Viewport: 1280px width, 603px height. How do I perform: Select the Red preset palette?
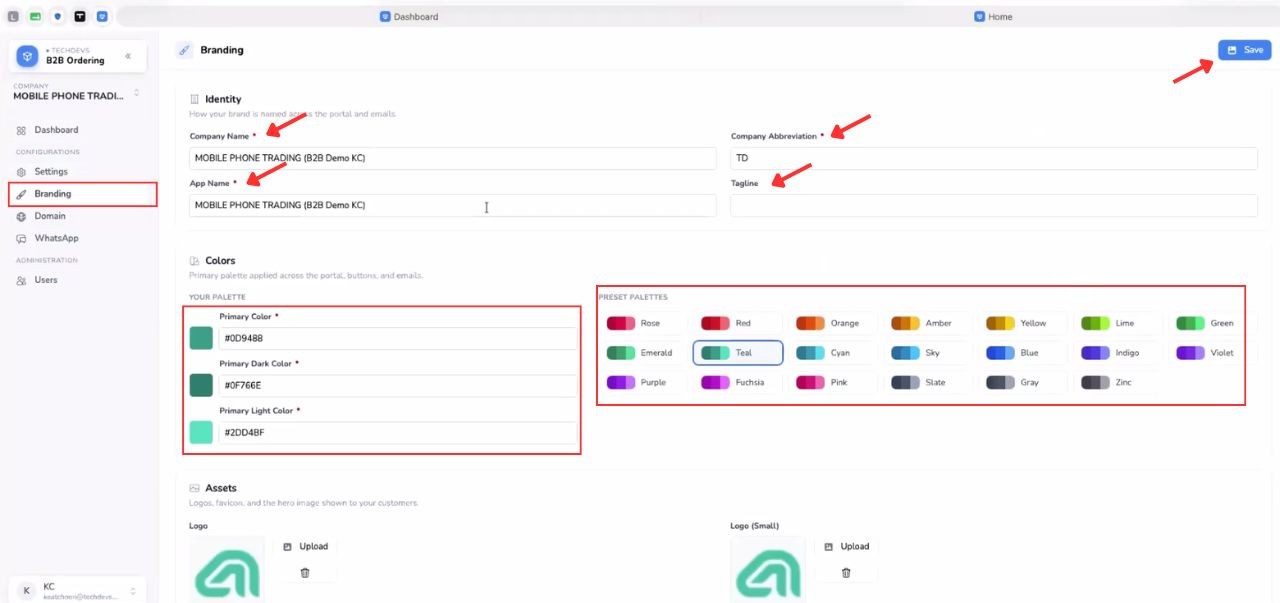[738, 323]
